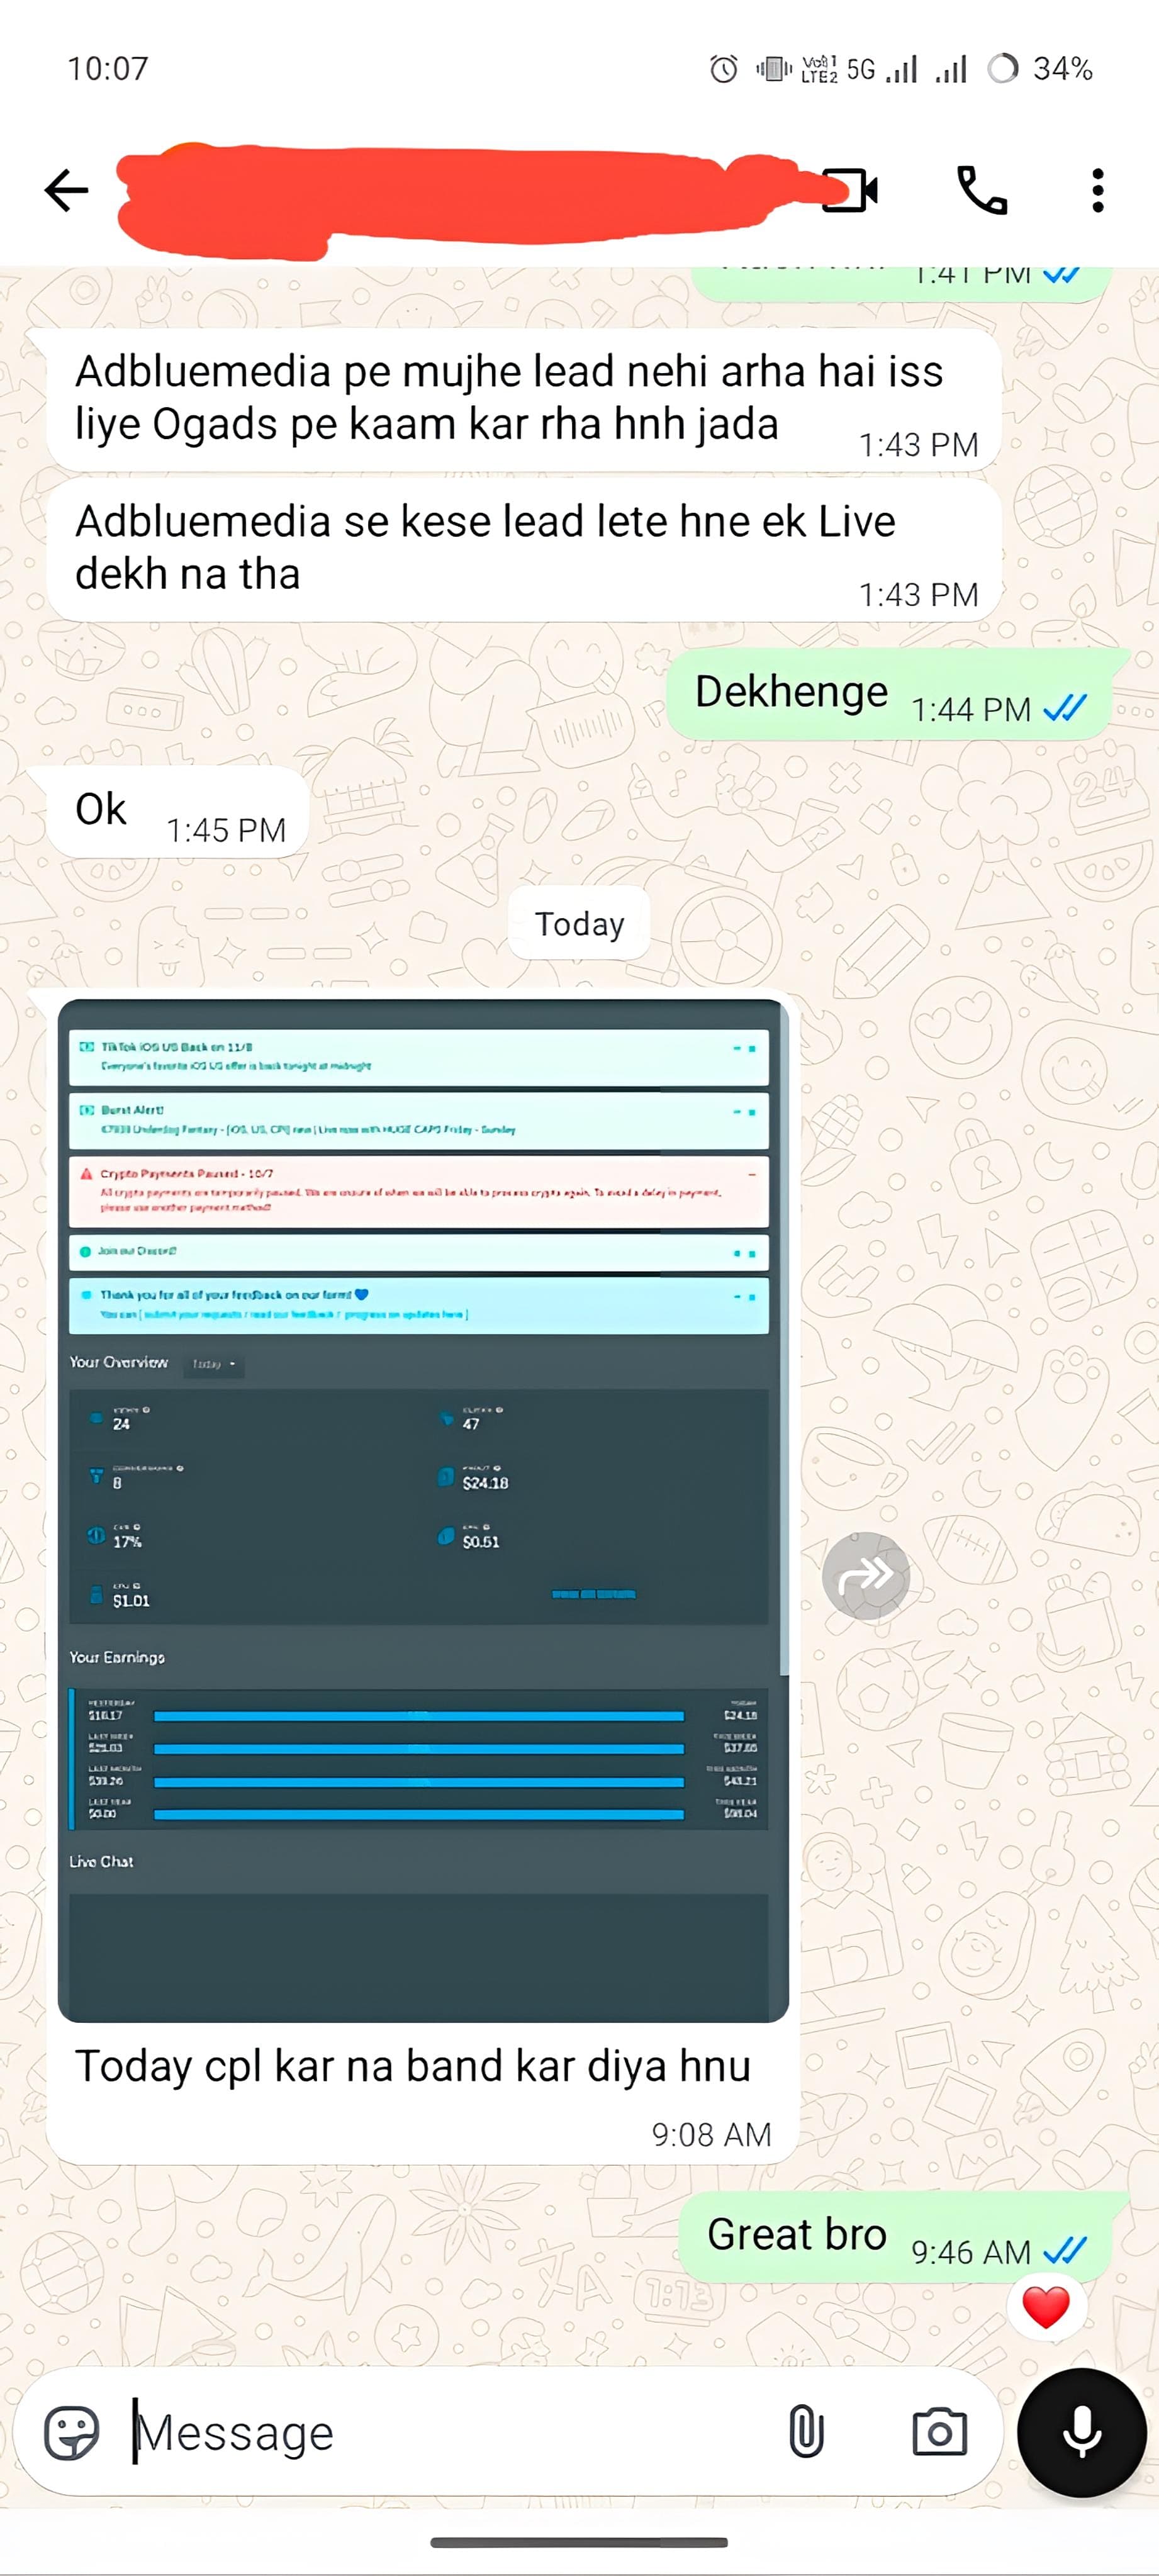Focus the Message input field
The width and height of the screenshot is (1159, 2576).
[x=450, y=2431]
